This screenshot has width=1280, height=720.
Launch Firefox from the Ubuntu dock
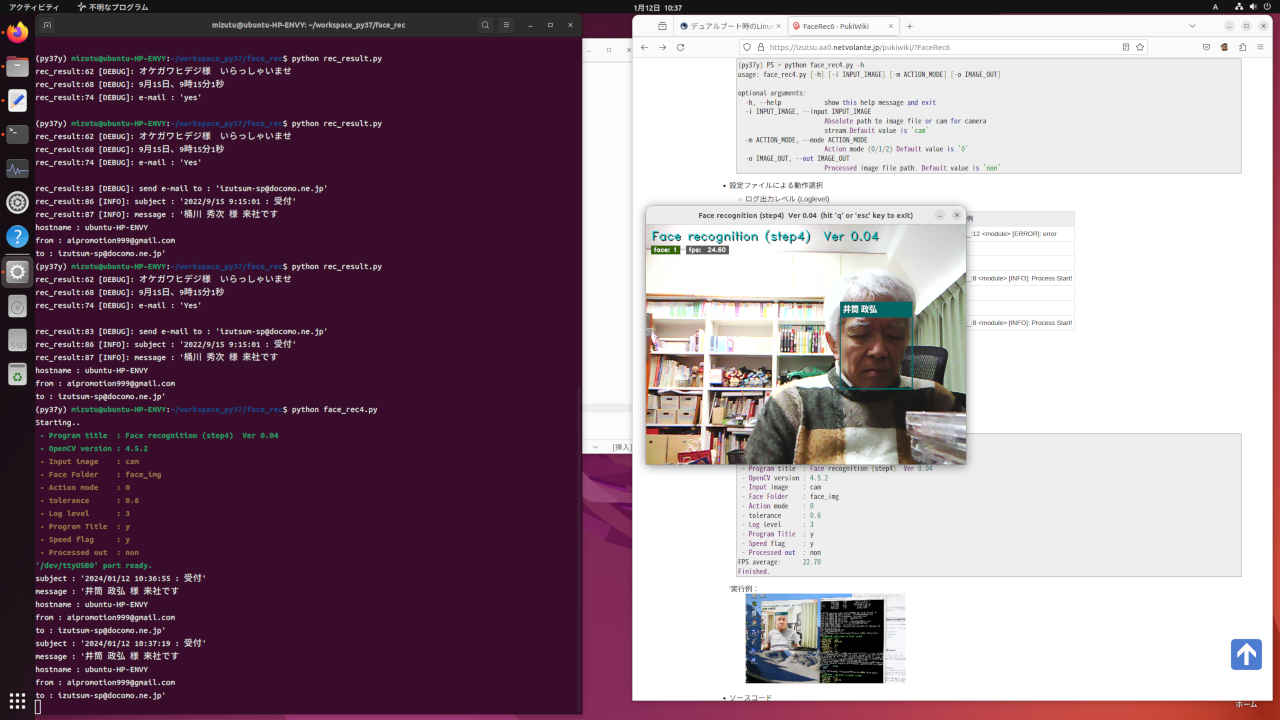coord(17,32)
